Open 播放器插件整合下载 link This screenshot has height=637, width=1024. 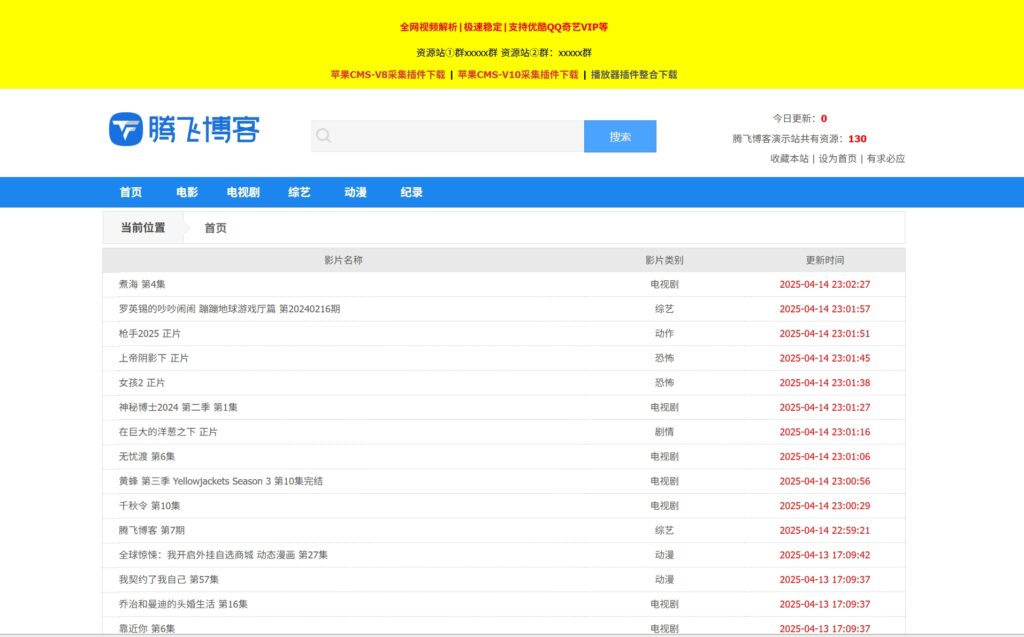[x=634, y=74]
